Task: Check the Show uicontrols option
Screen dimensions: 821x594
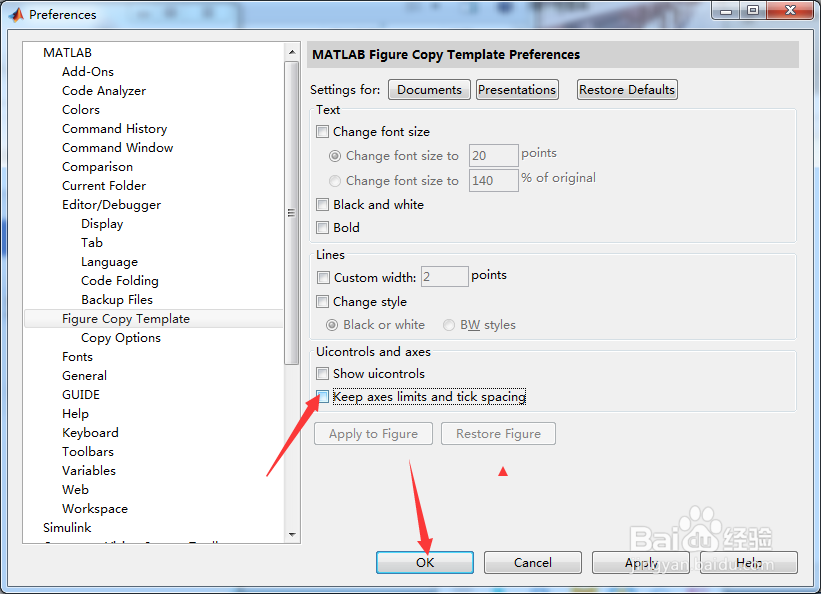Action: 324,373
